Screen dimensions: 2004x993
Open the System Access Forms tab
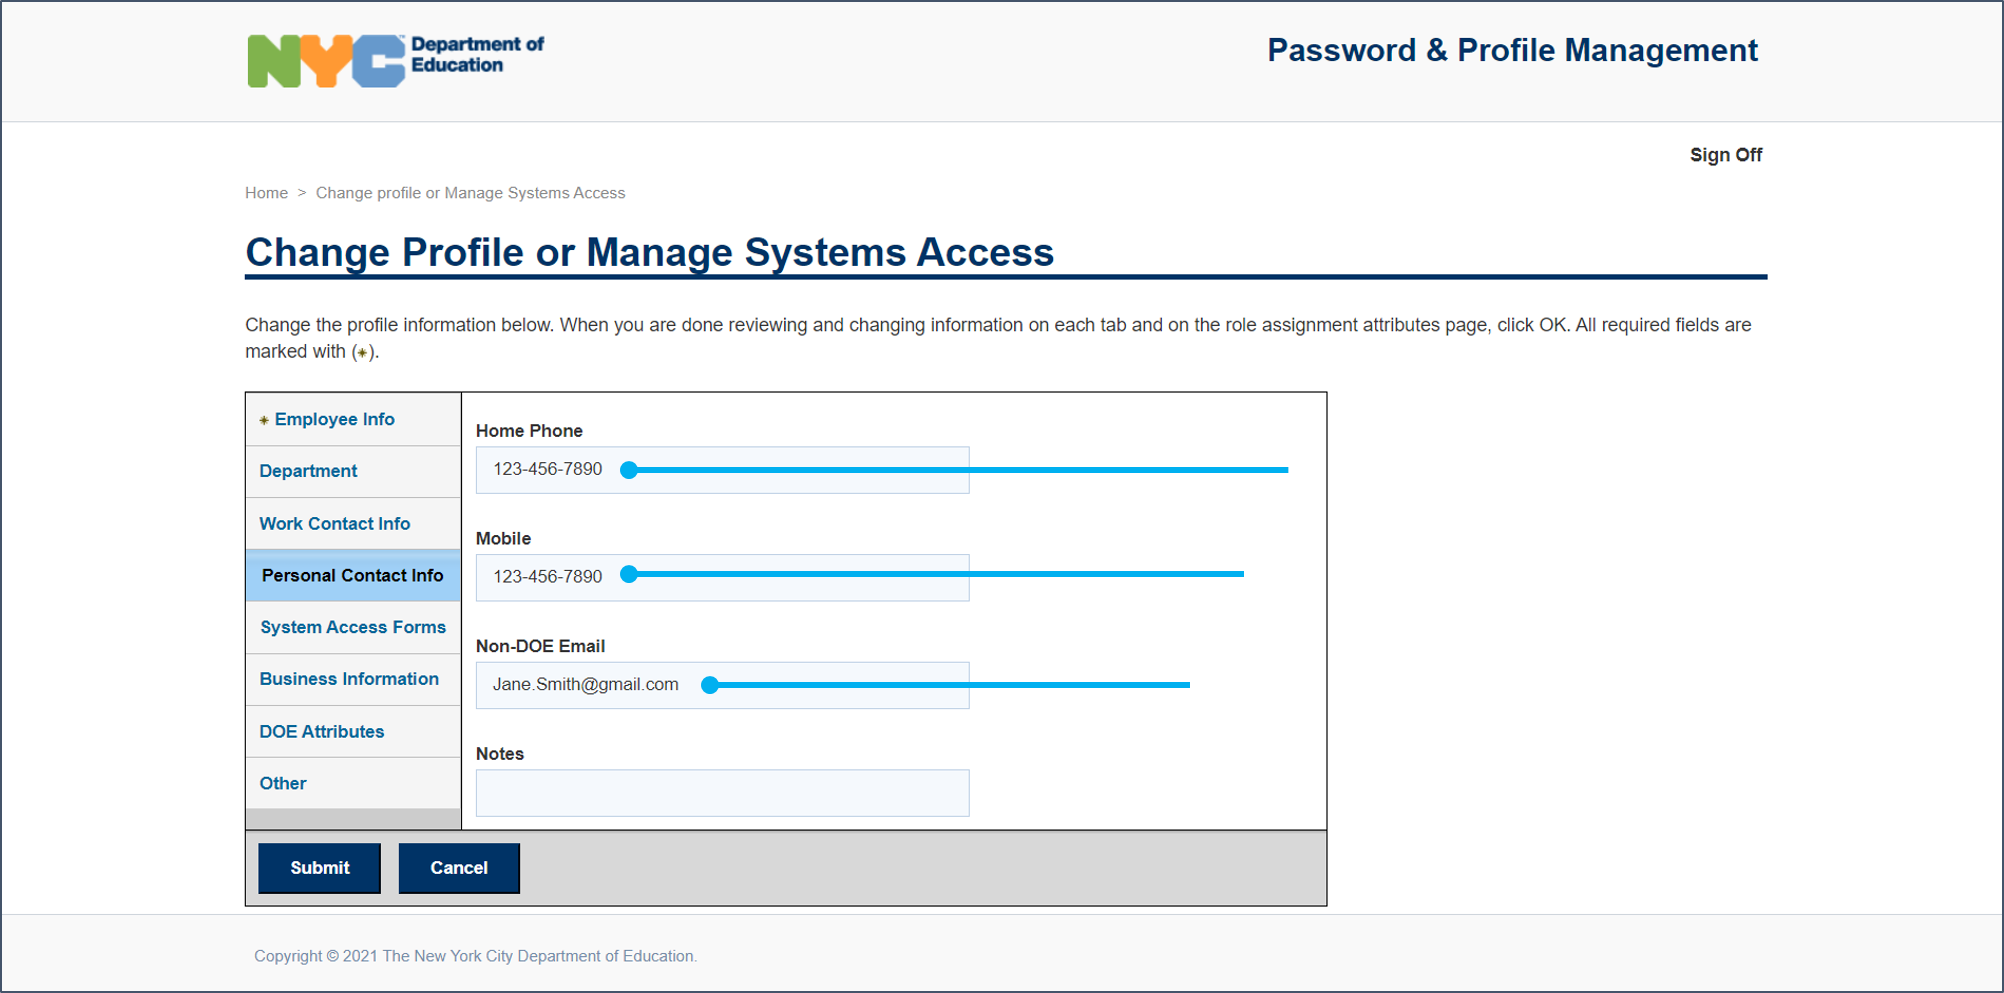tap(352, 627)
